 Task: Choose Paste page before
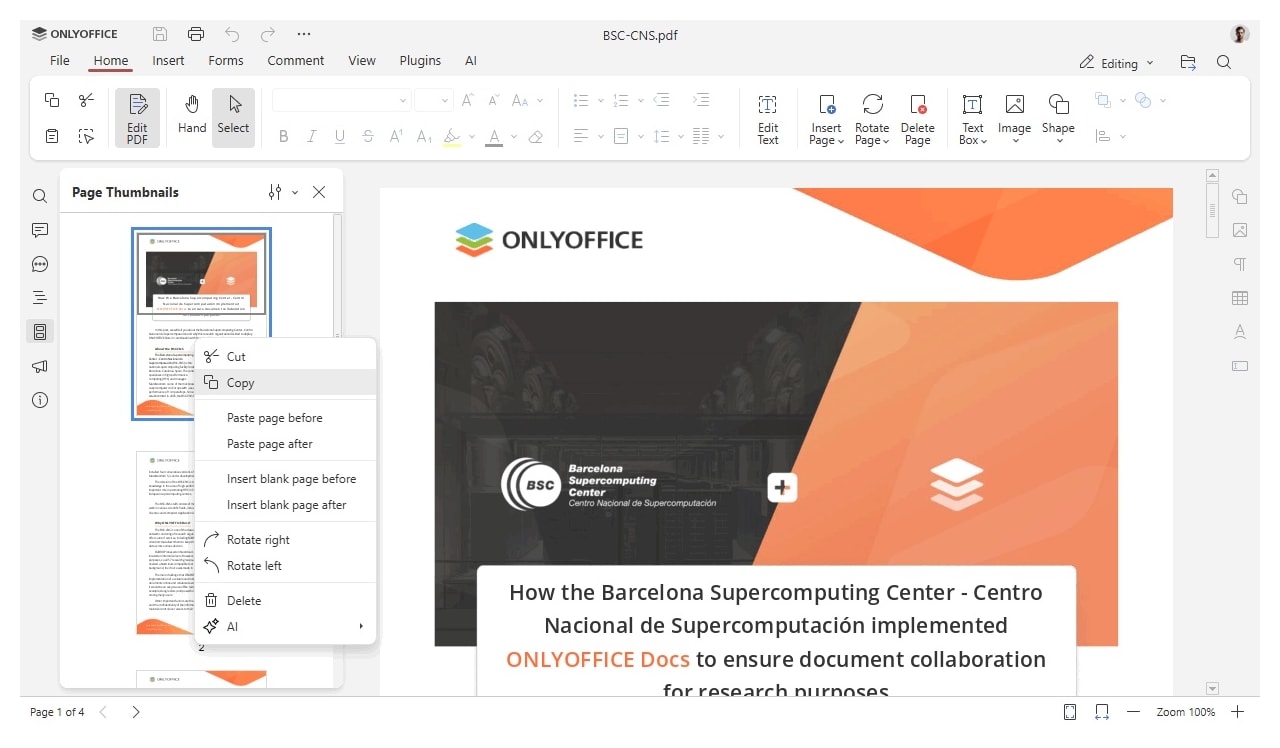(286, 418)
